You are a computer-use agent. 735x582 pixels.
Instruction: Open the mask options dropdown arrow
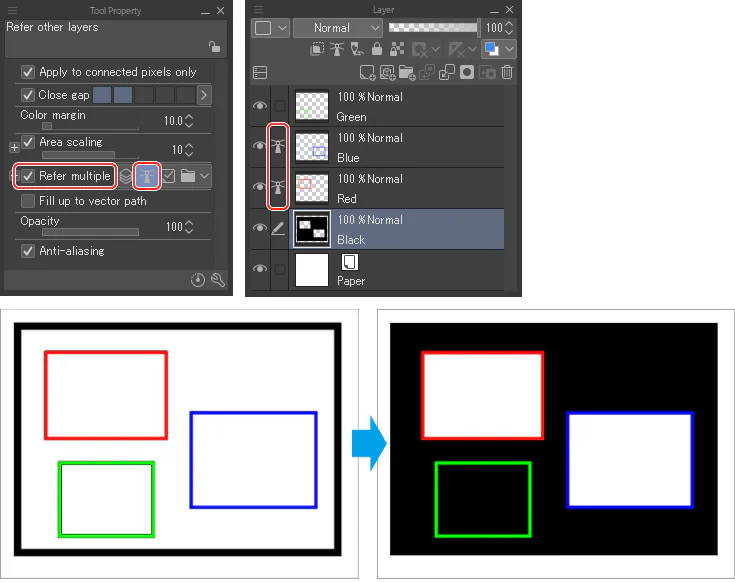coord(435,49)
